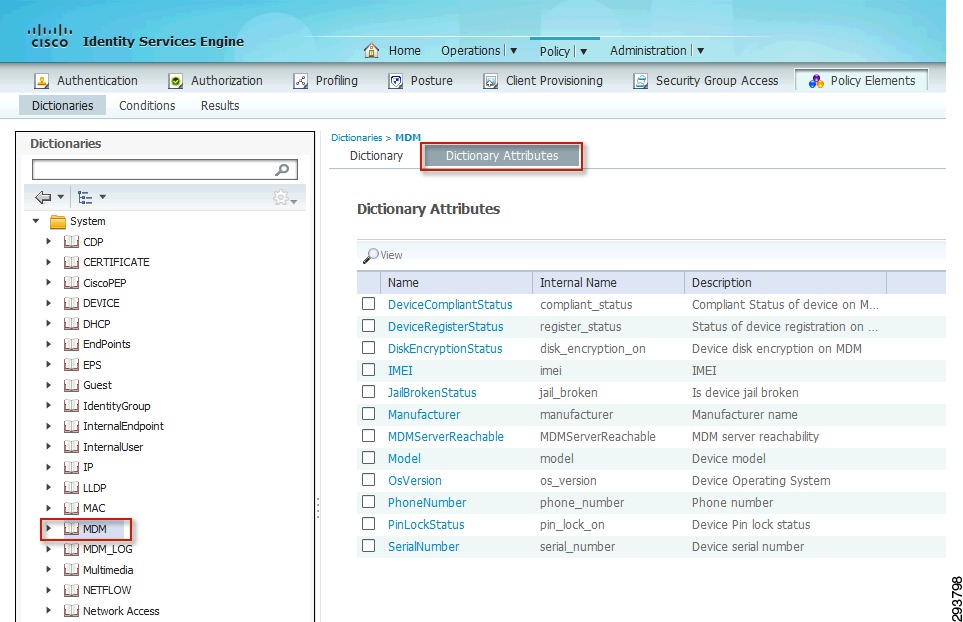This screenshot has height=622, width=963.
Task: Click the gear settings icon in Dictionaries panel
Action: coord(281,197)
